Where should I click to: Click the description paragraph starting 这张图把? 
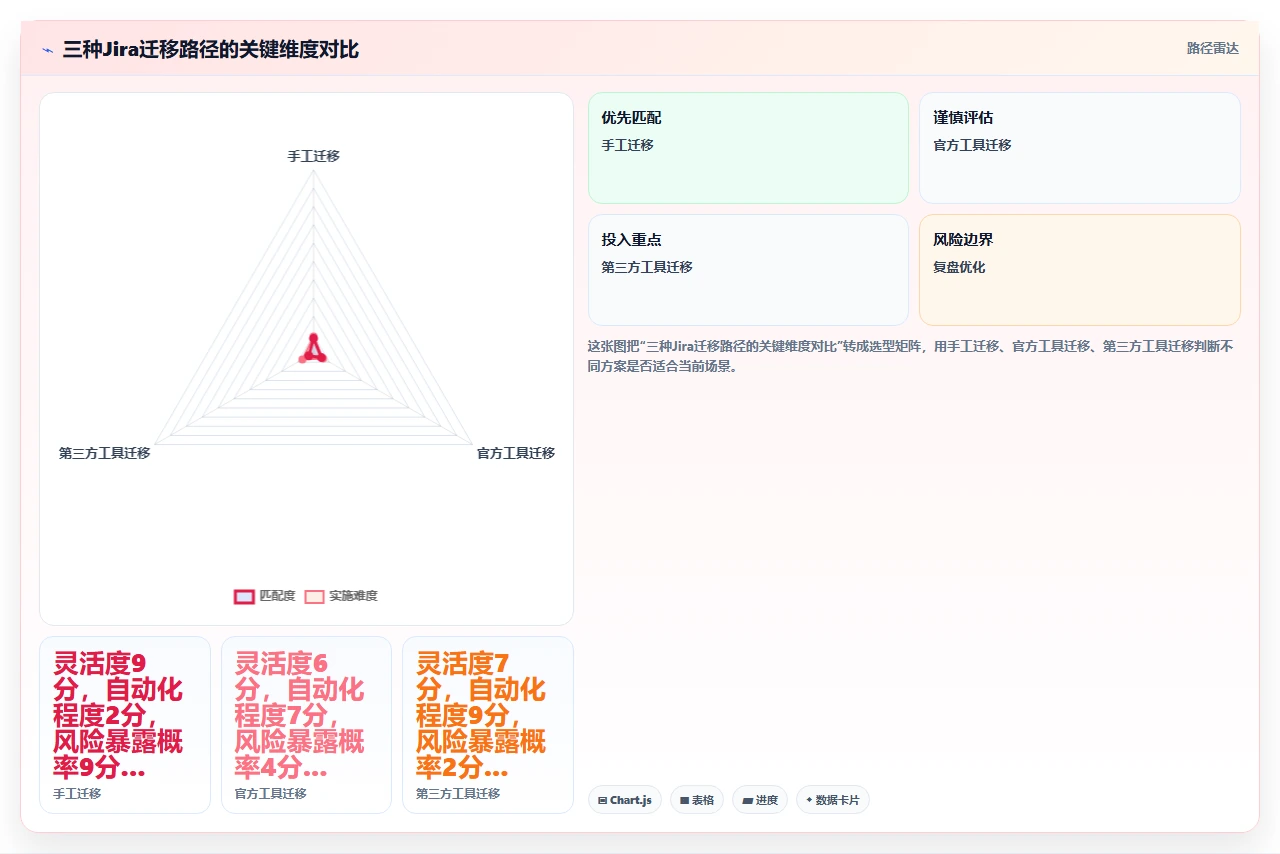click(x=911, y=356)
